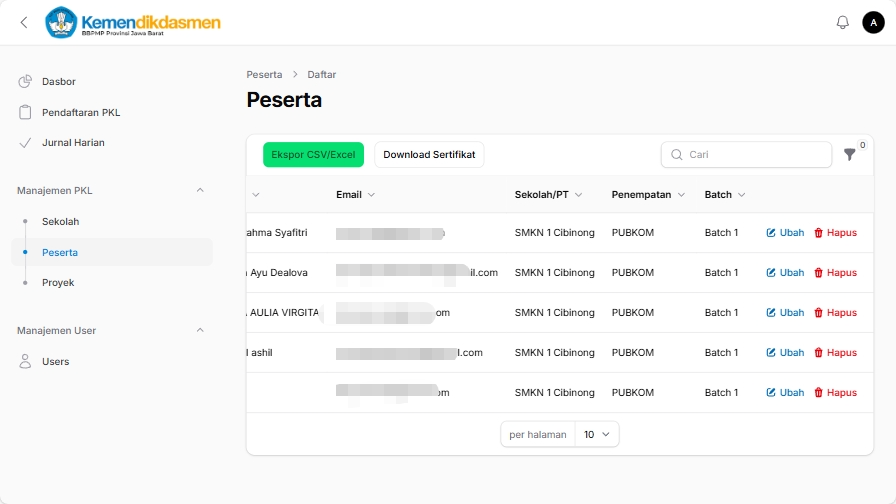896x504 pixels.
Task: Click Batch 1 in AULIA VIRGITA row
Action: point(721,313)
